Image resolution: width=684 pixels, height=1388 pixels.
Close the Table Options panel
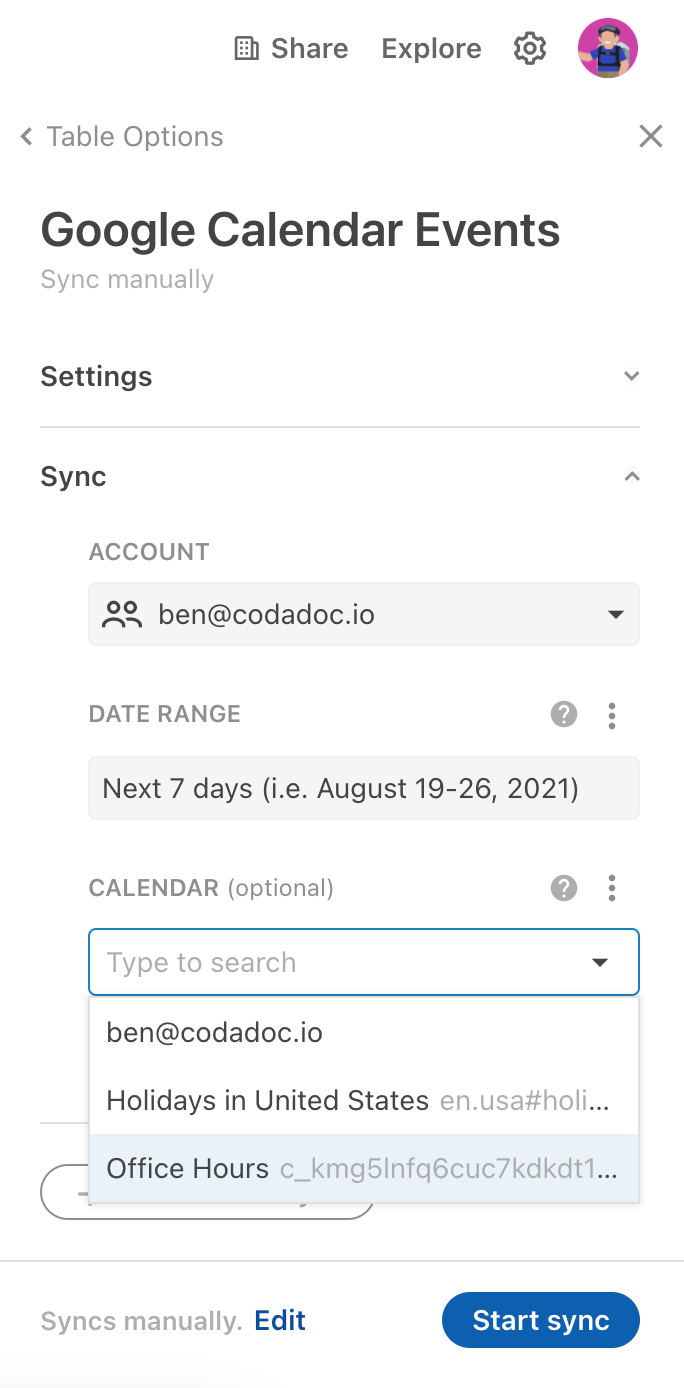(x=651, y=136)
